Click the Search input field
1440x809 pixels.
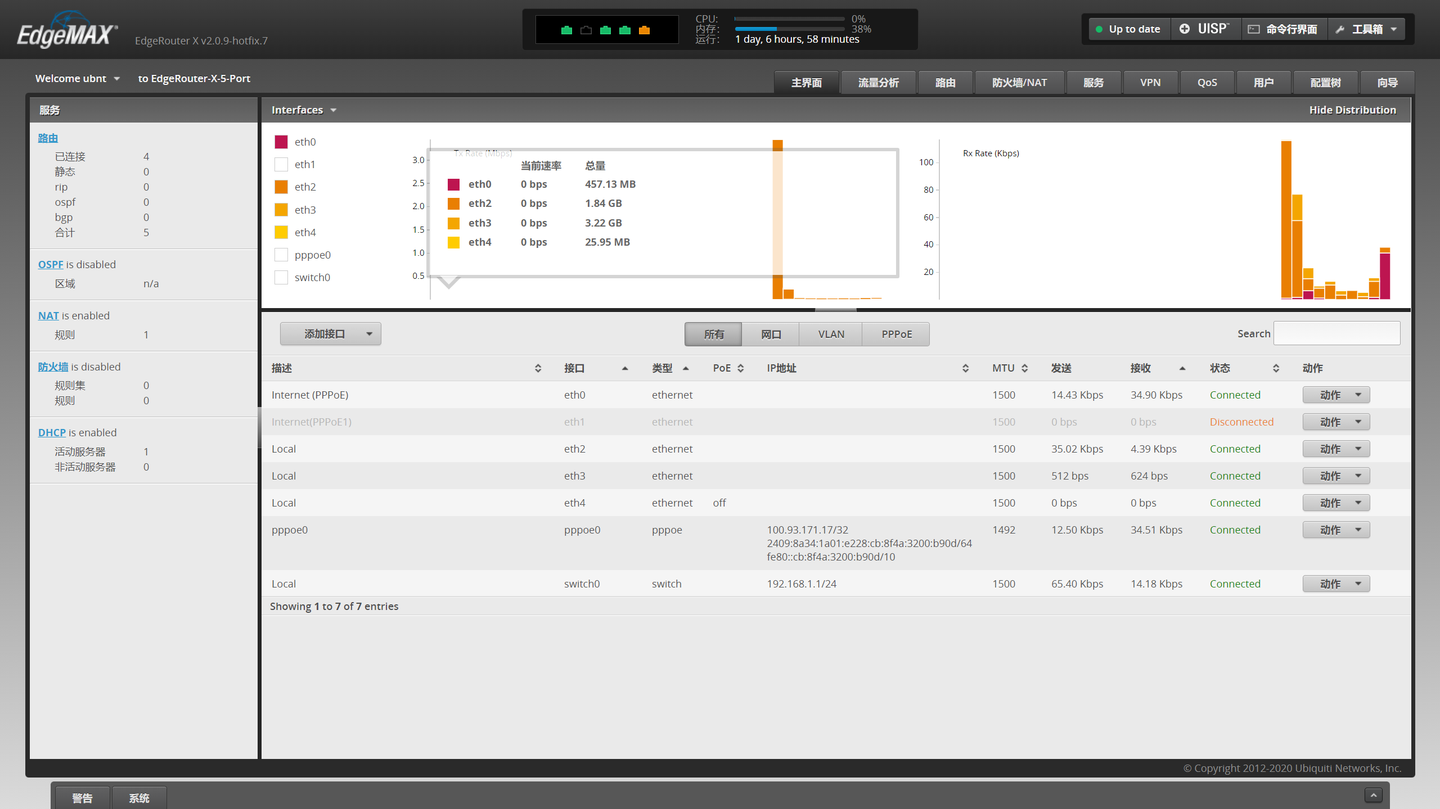coord(1337,333)
